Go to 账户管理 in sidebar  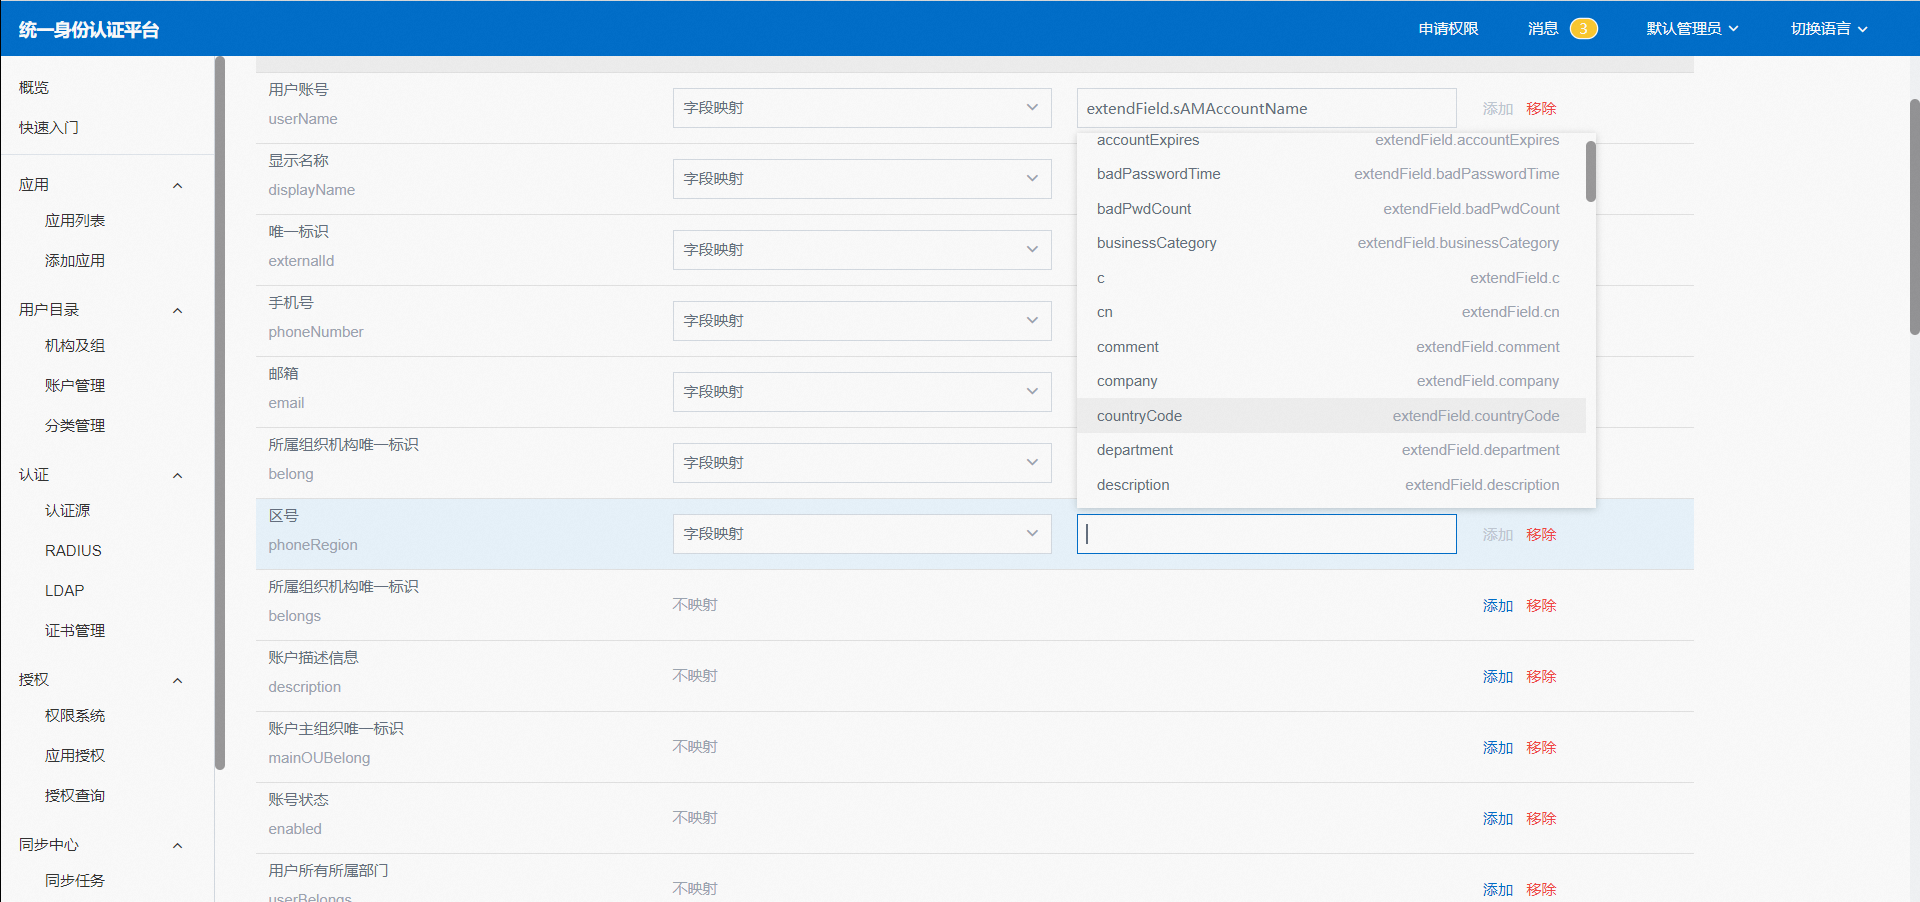[75, 386]
